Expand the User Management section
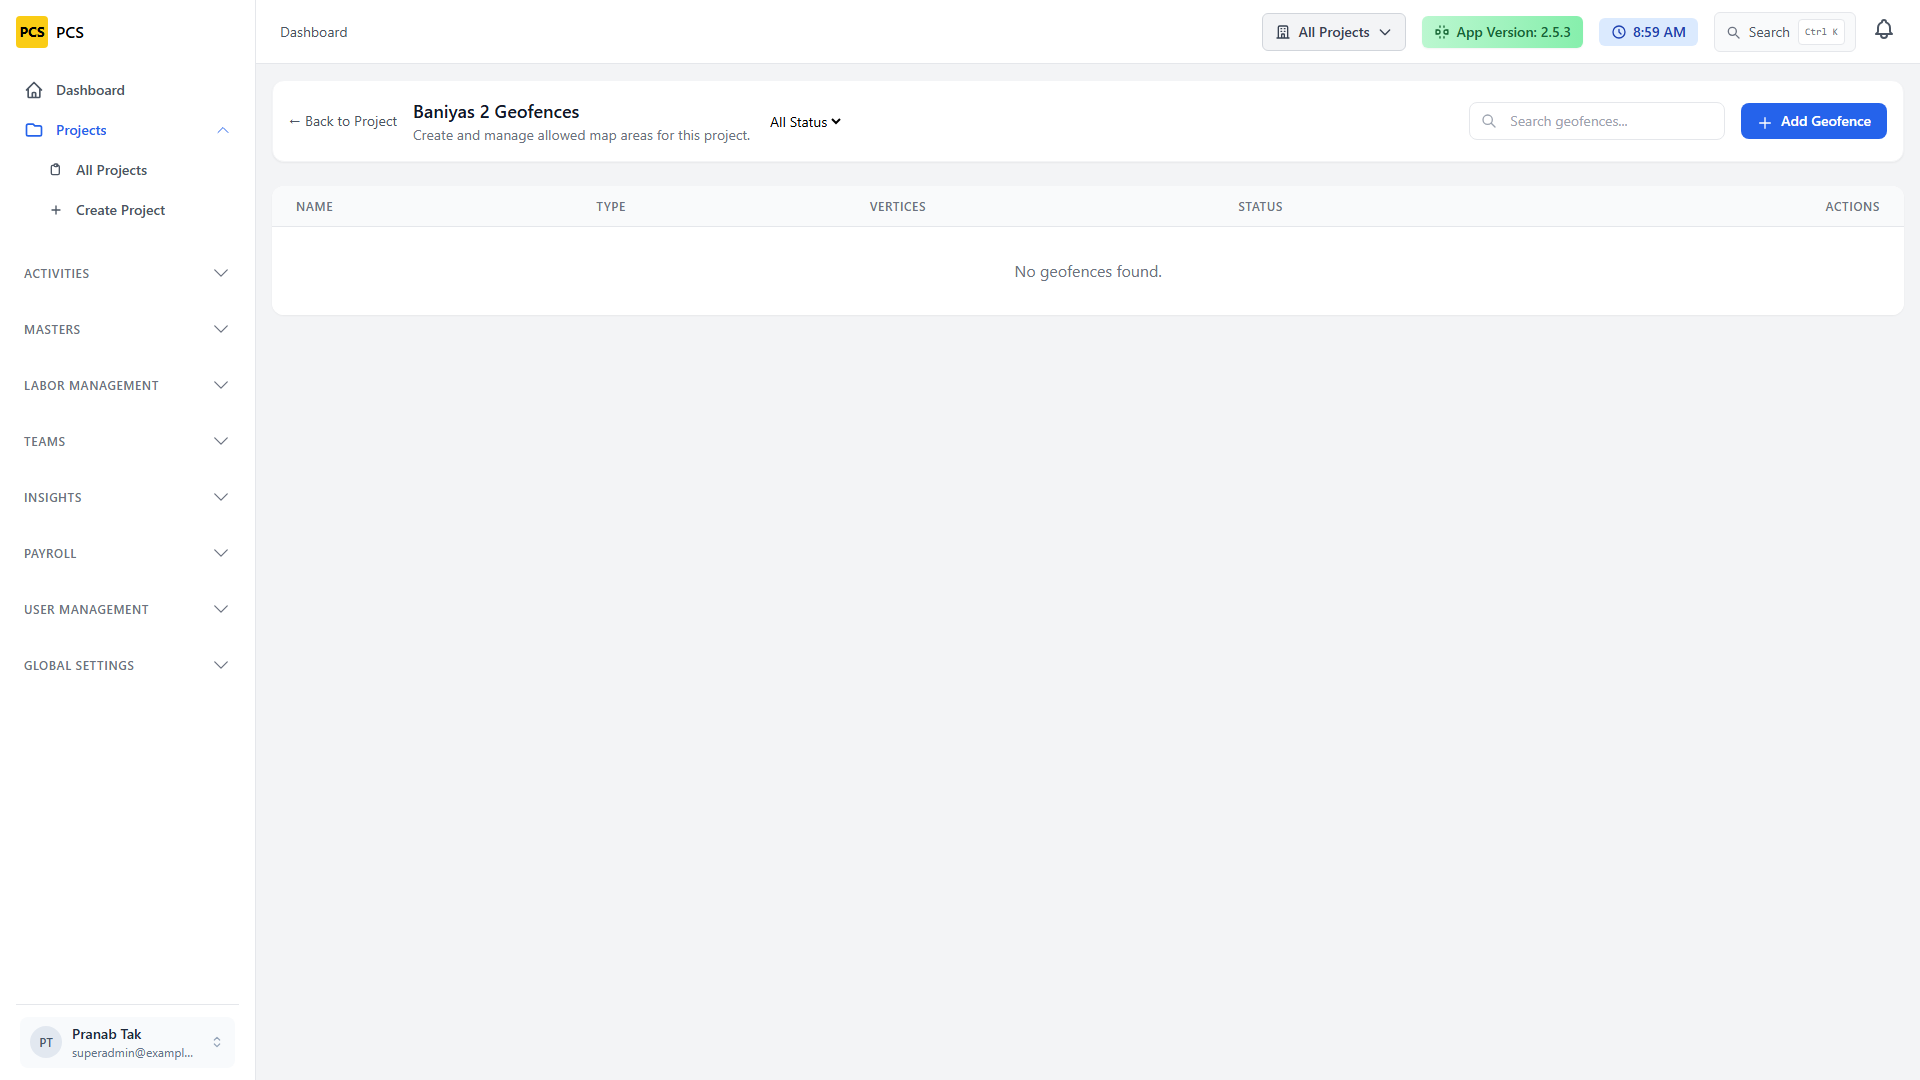Screen dimensions: 1920x1080 (126, 609)
